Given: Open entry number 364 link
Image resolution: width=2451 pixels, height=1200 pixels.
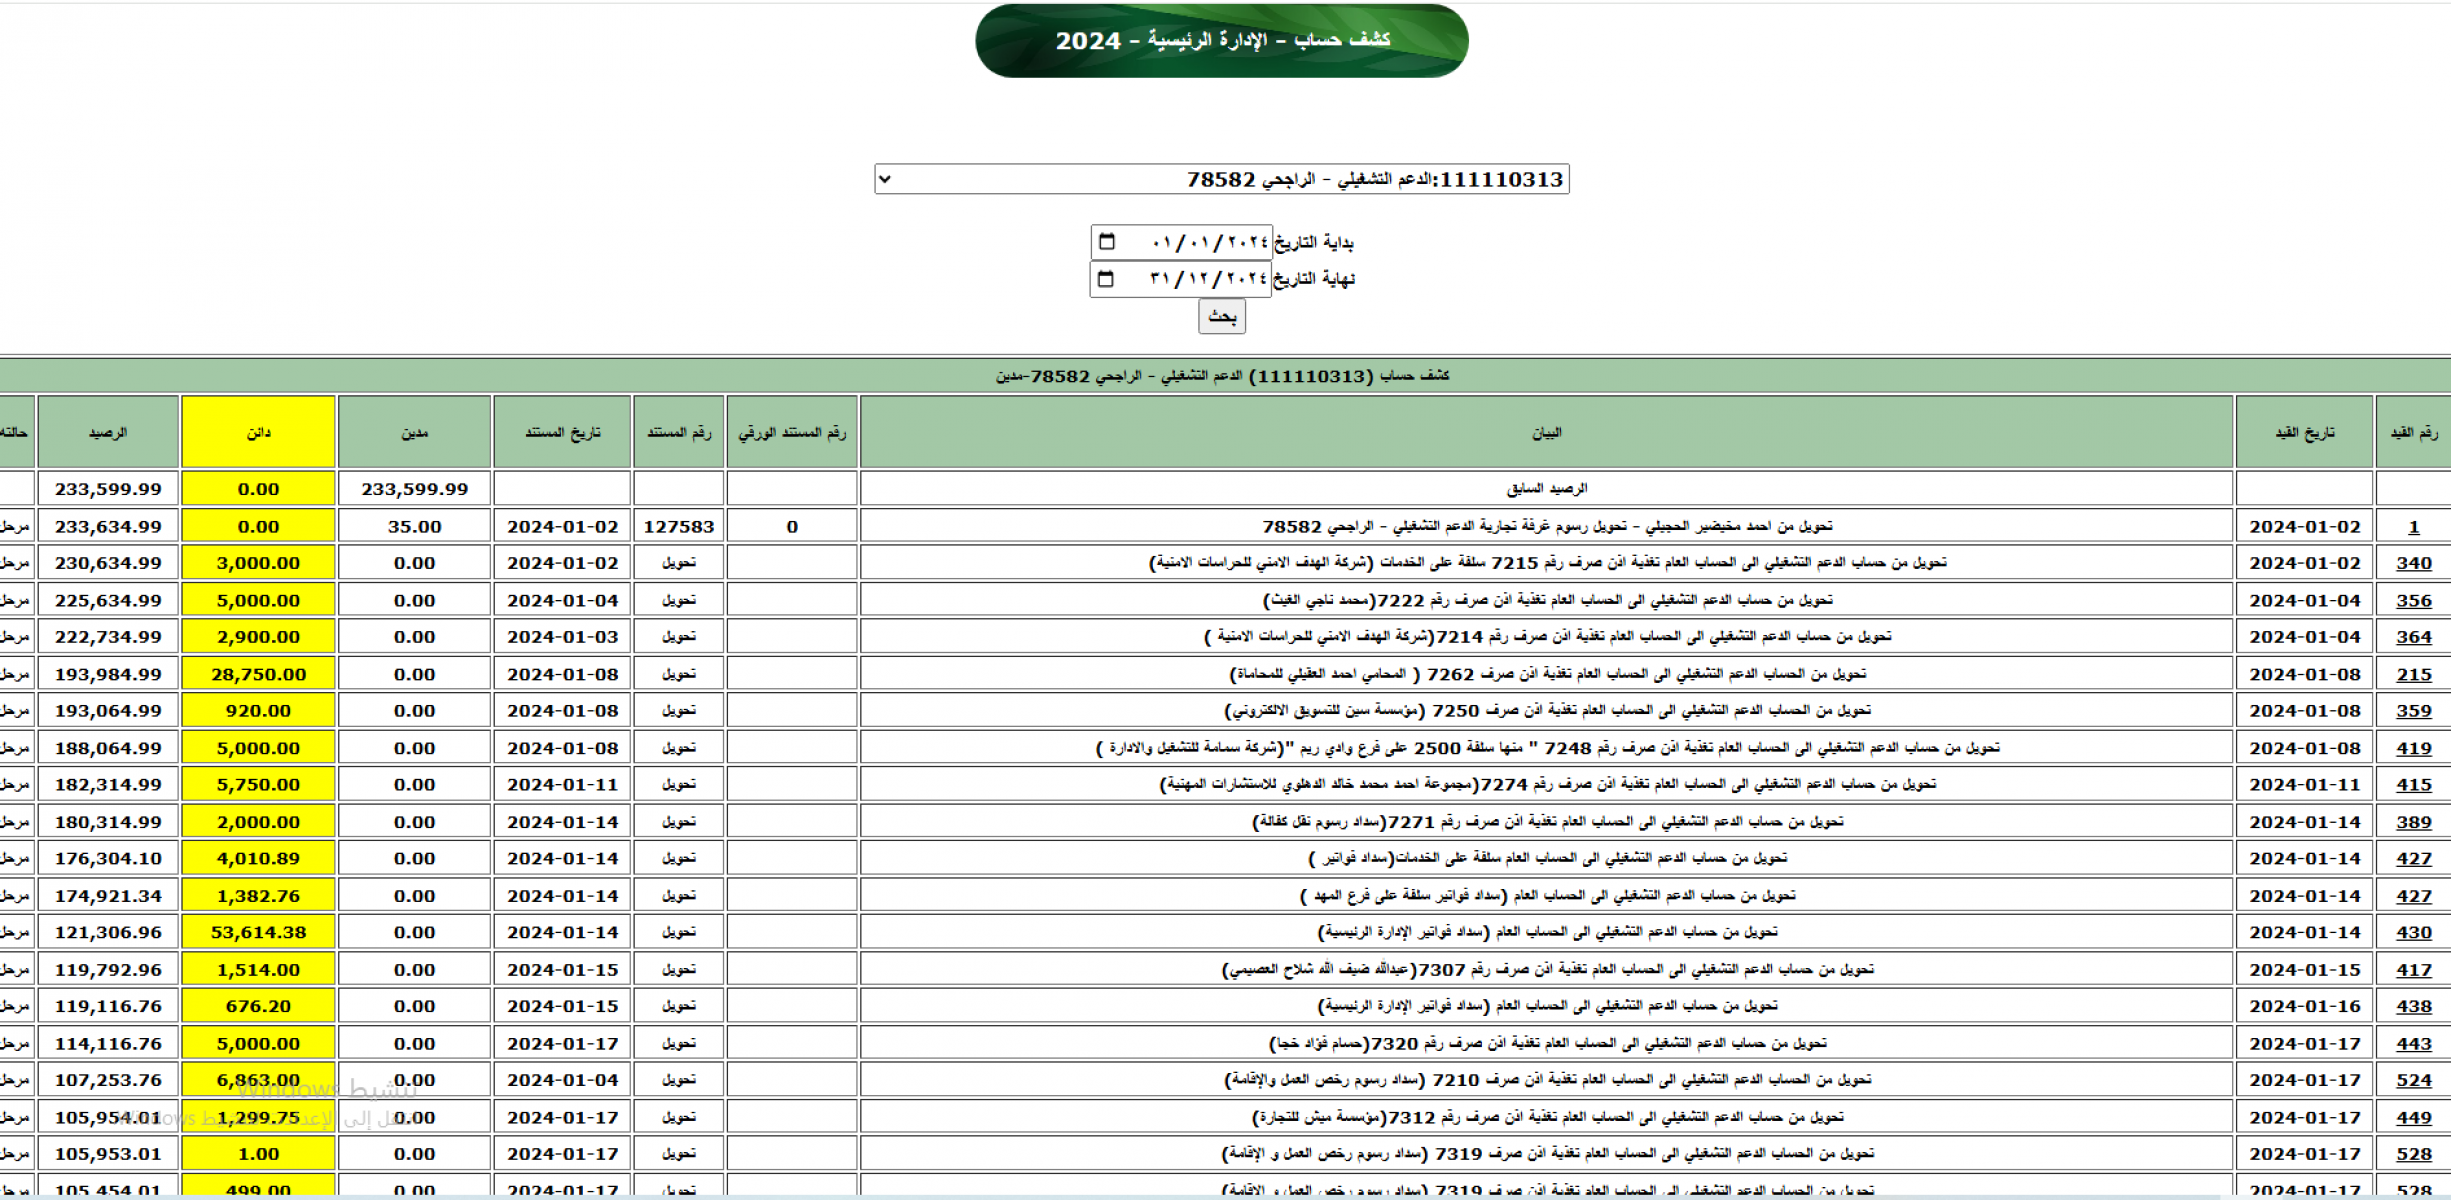Looking at the screenshot, I should [2413, 637].
